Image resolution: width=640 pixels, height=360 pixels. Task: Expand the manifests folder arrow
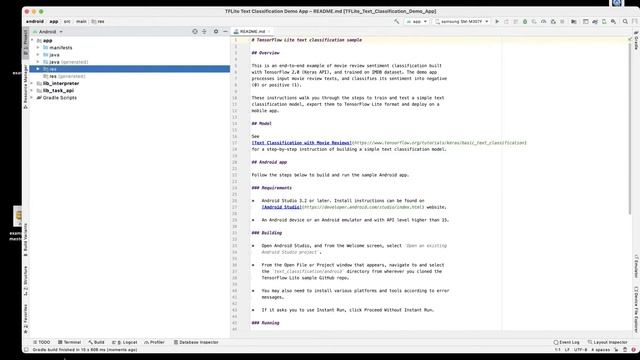coord(38,48)
